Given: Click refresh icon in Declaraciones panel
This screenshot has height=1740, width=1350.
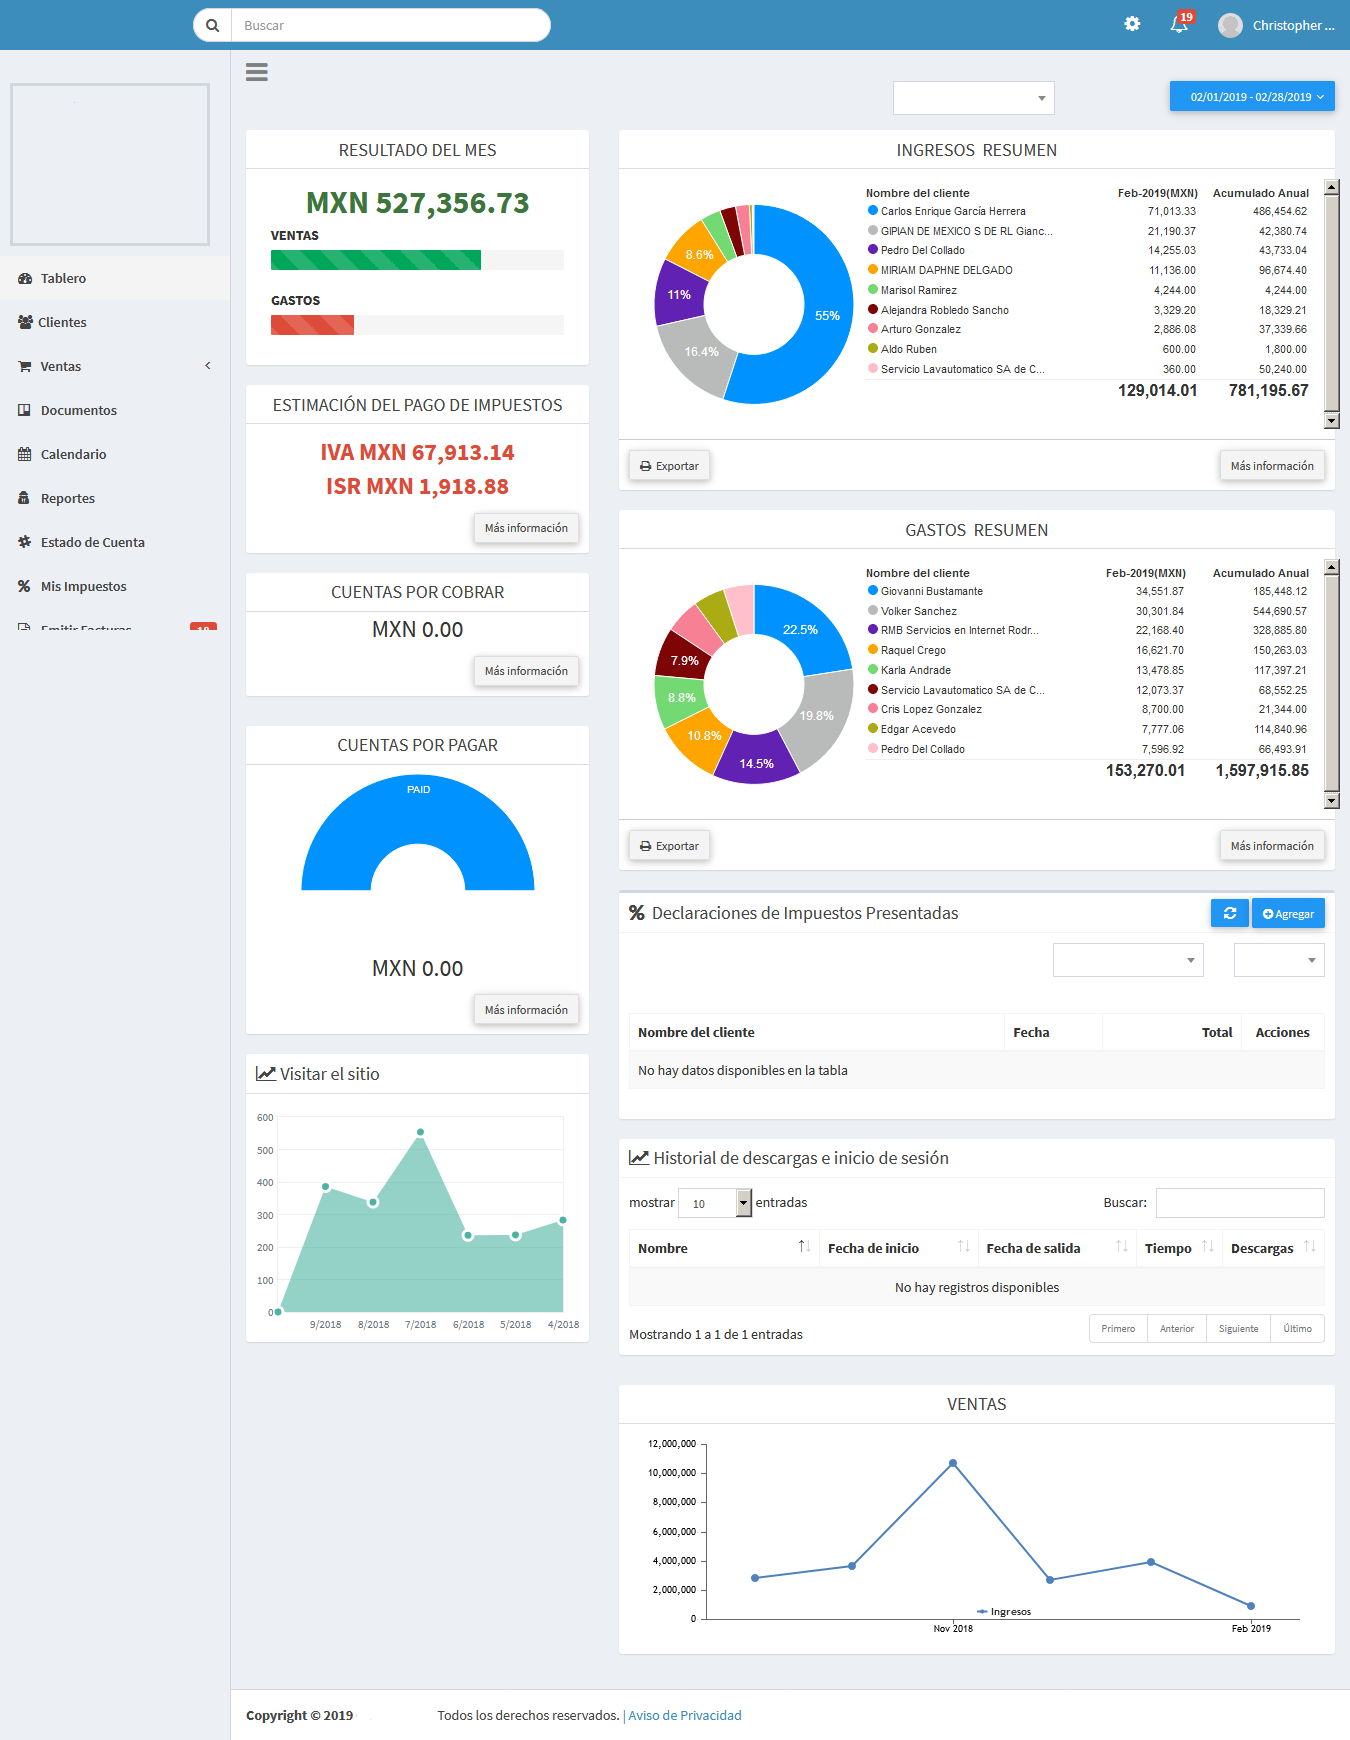Looking at the screenshot, I should [1230, 913].
